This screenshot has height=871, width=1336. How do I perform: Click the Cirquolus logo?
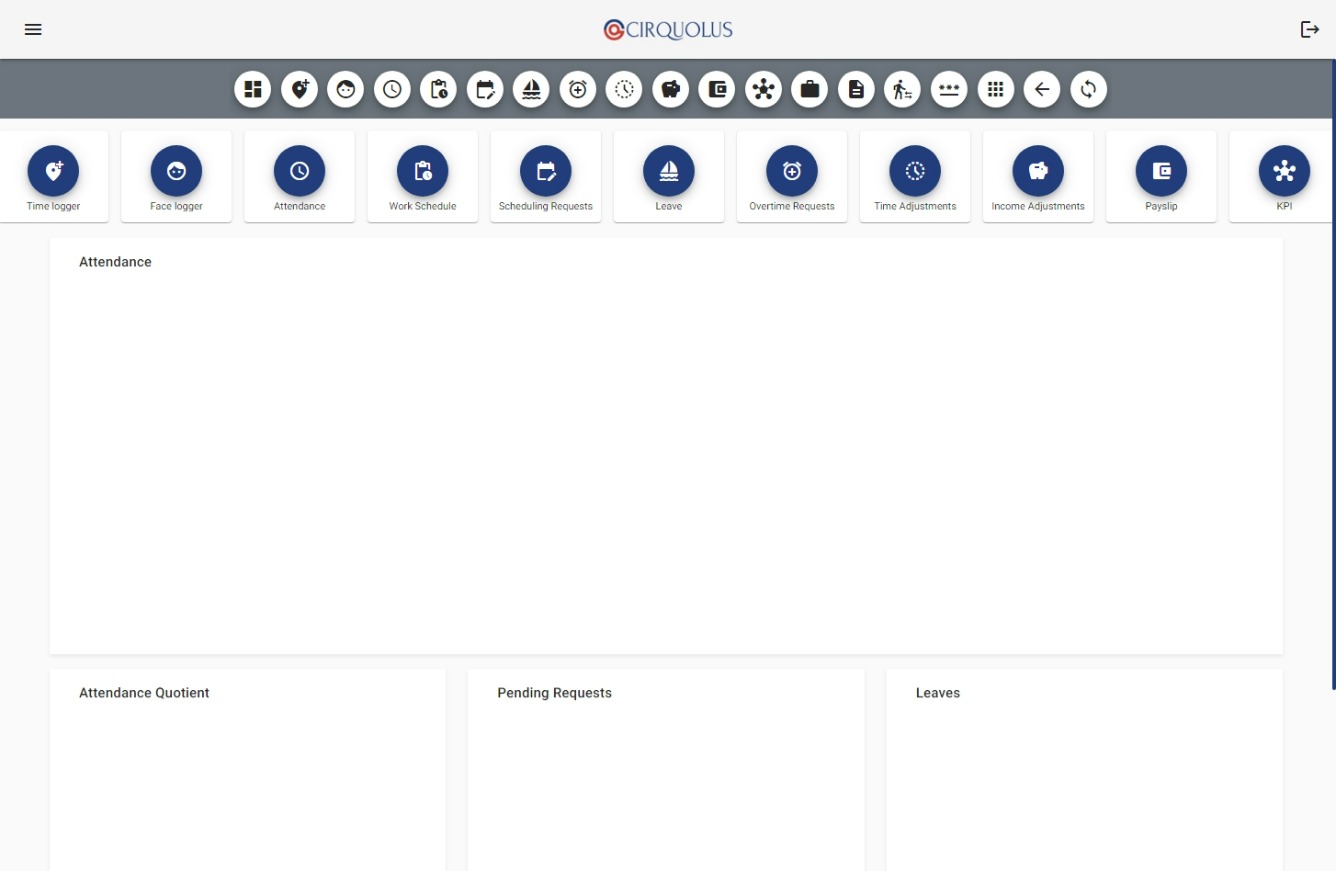pos(668,30)
